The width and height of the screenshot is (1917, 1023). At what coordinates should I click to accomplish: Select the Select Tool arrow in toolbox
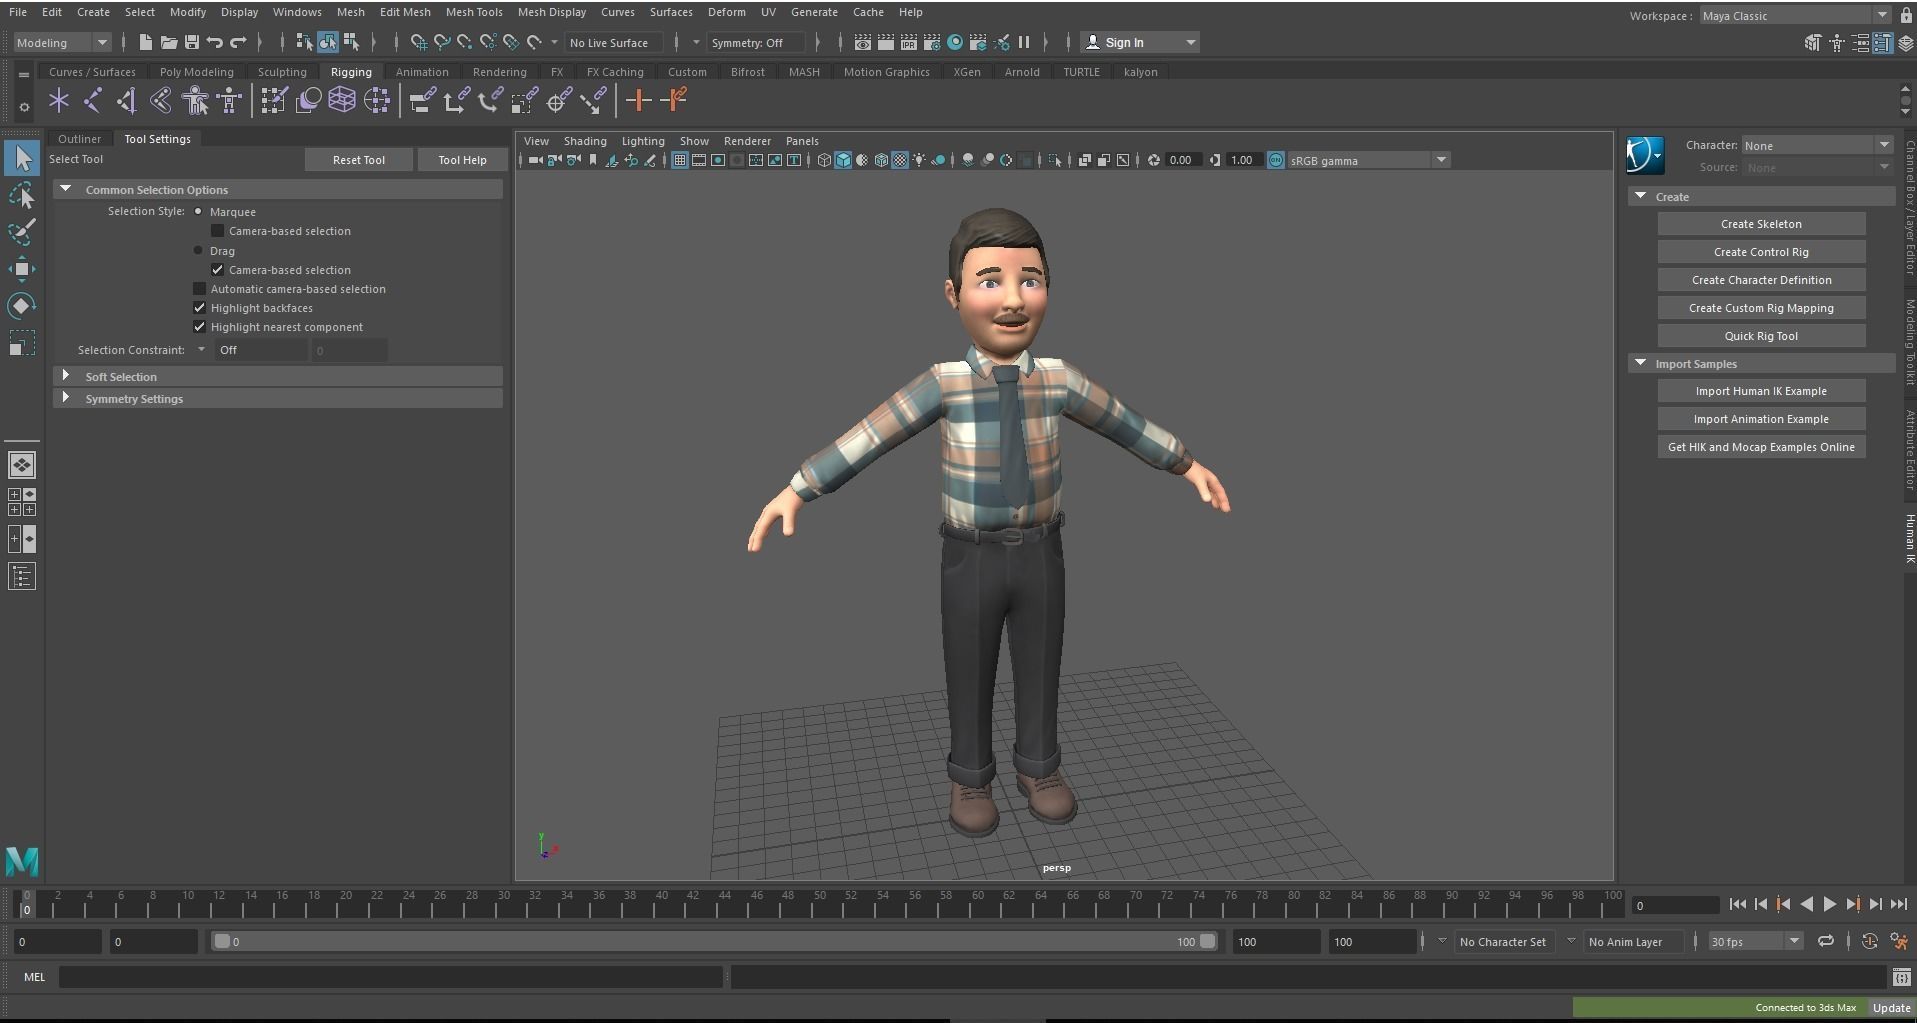click(x=22, y=158)
